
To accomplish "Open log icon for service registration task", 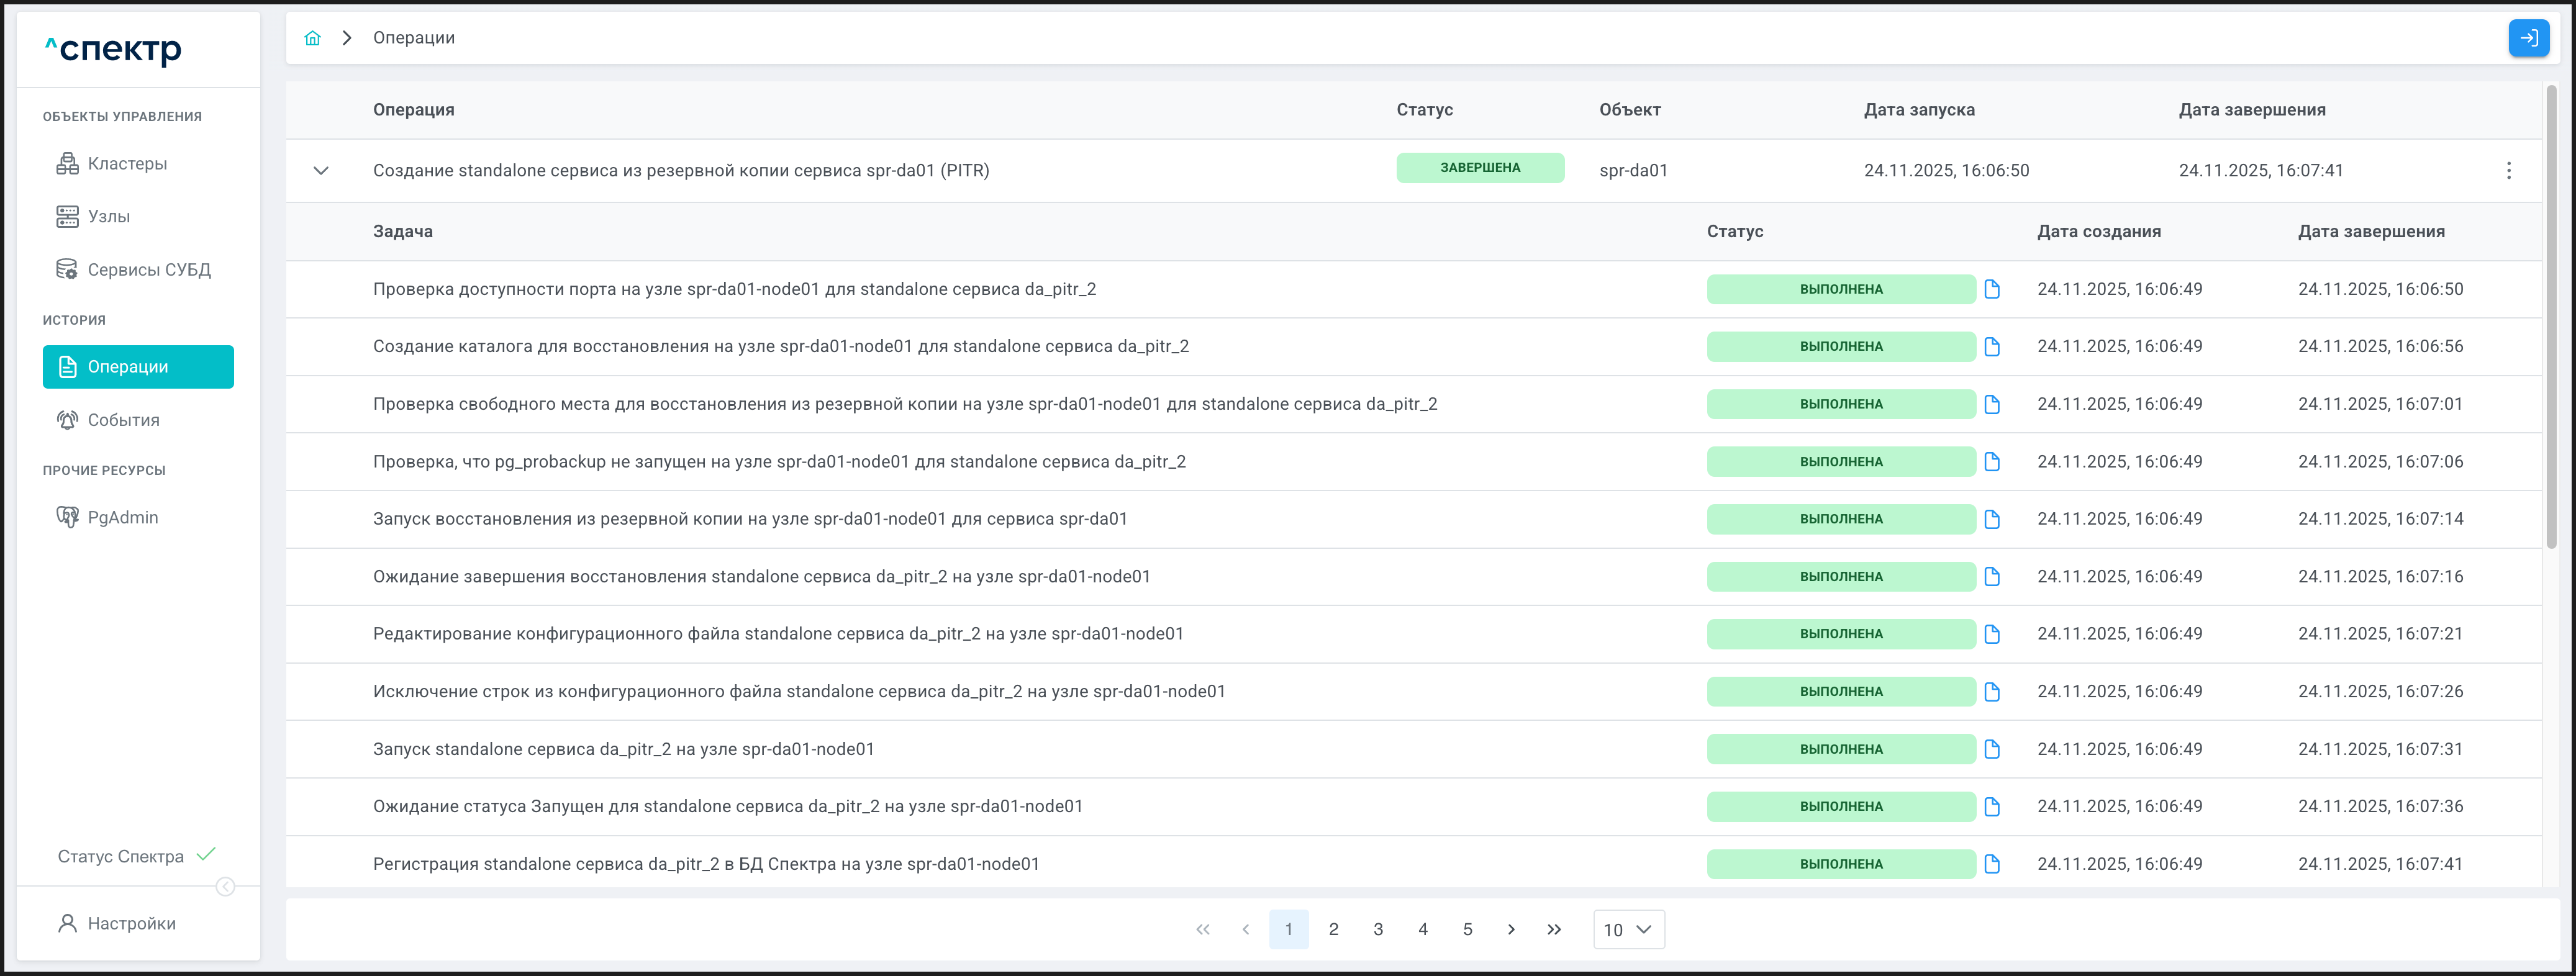I will (x=1991, y=864).
